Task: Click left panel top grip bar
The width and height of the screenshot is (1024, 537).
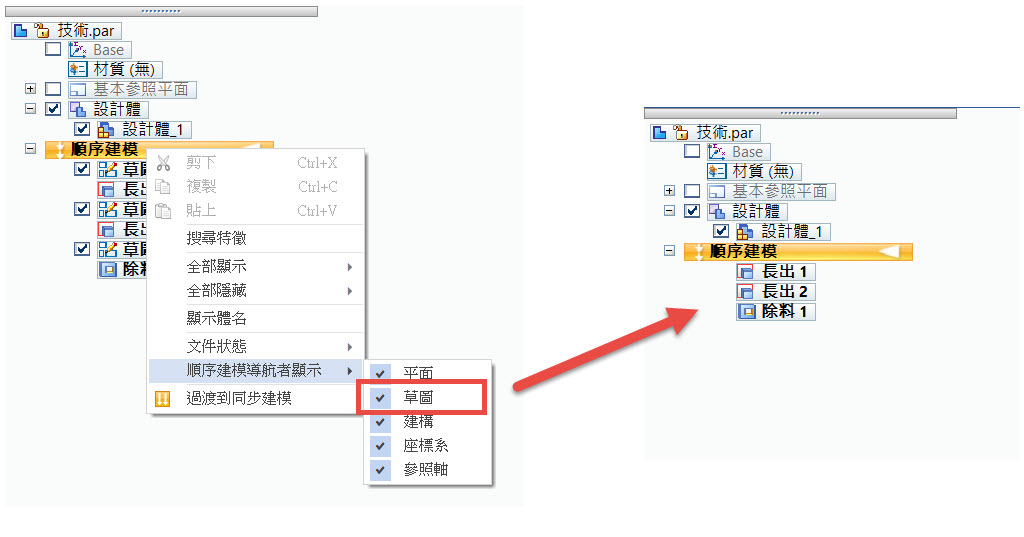Action: coord(161,11)
